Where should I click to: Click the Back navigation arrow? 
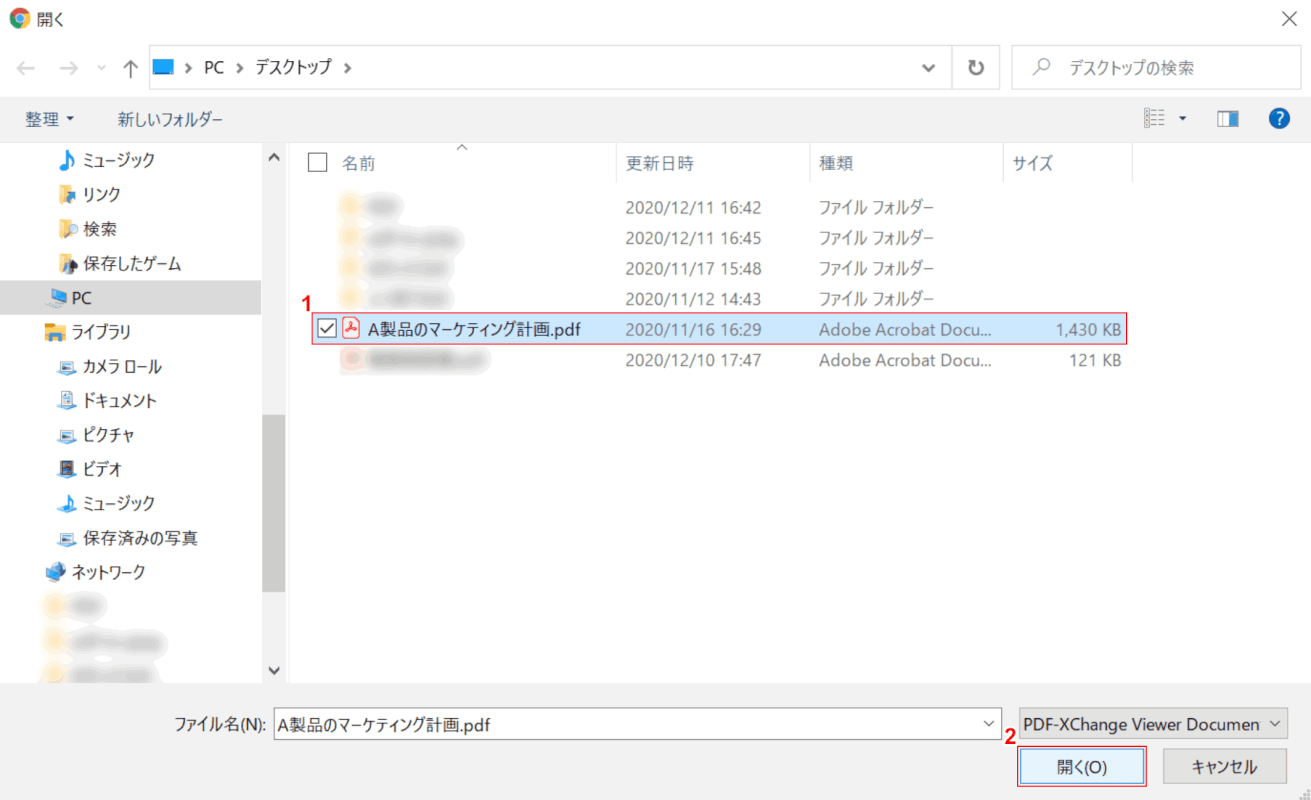(x=26, y=68)
